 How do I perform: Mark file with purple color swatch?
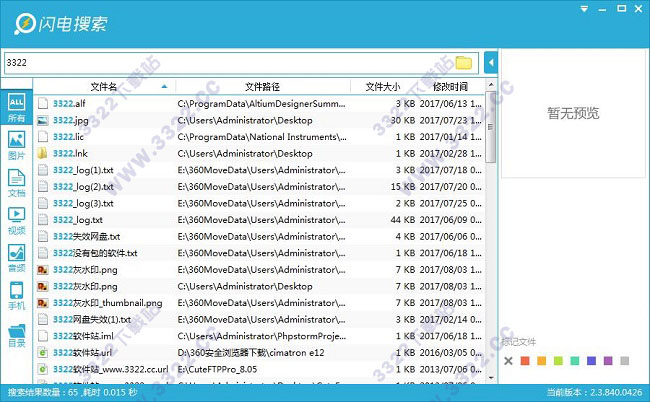click(x=608, y=361)
